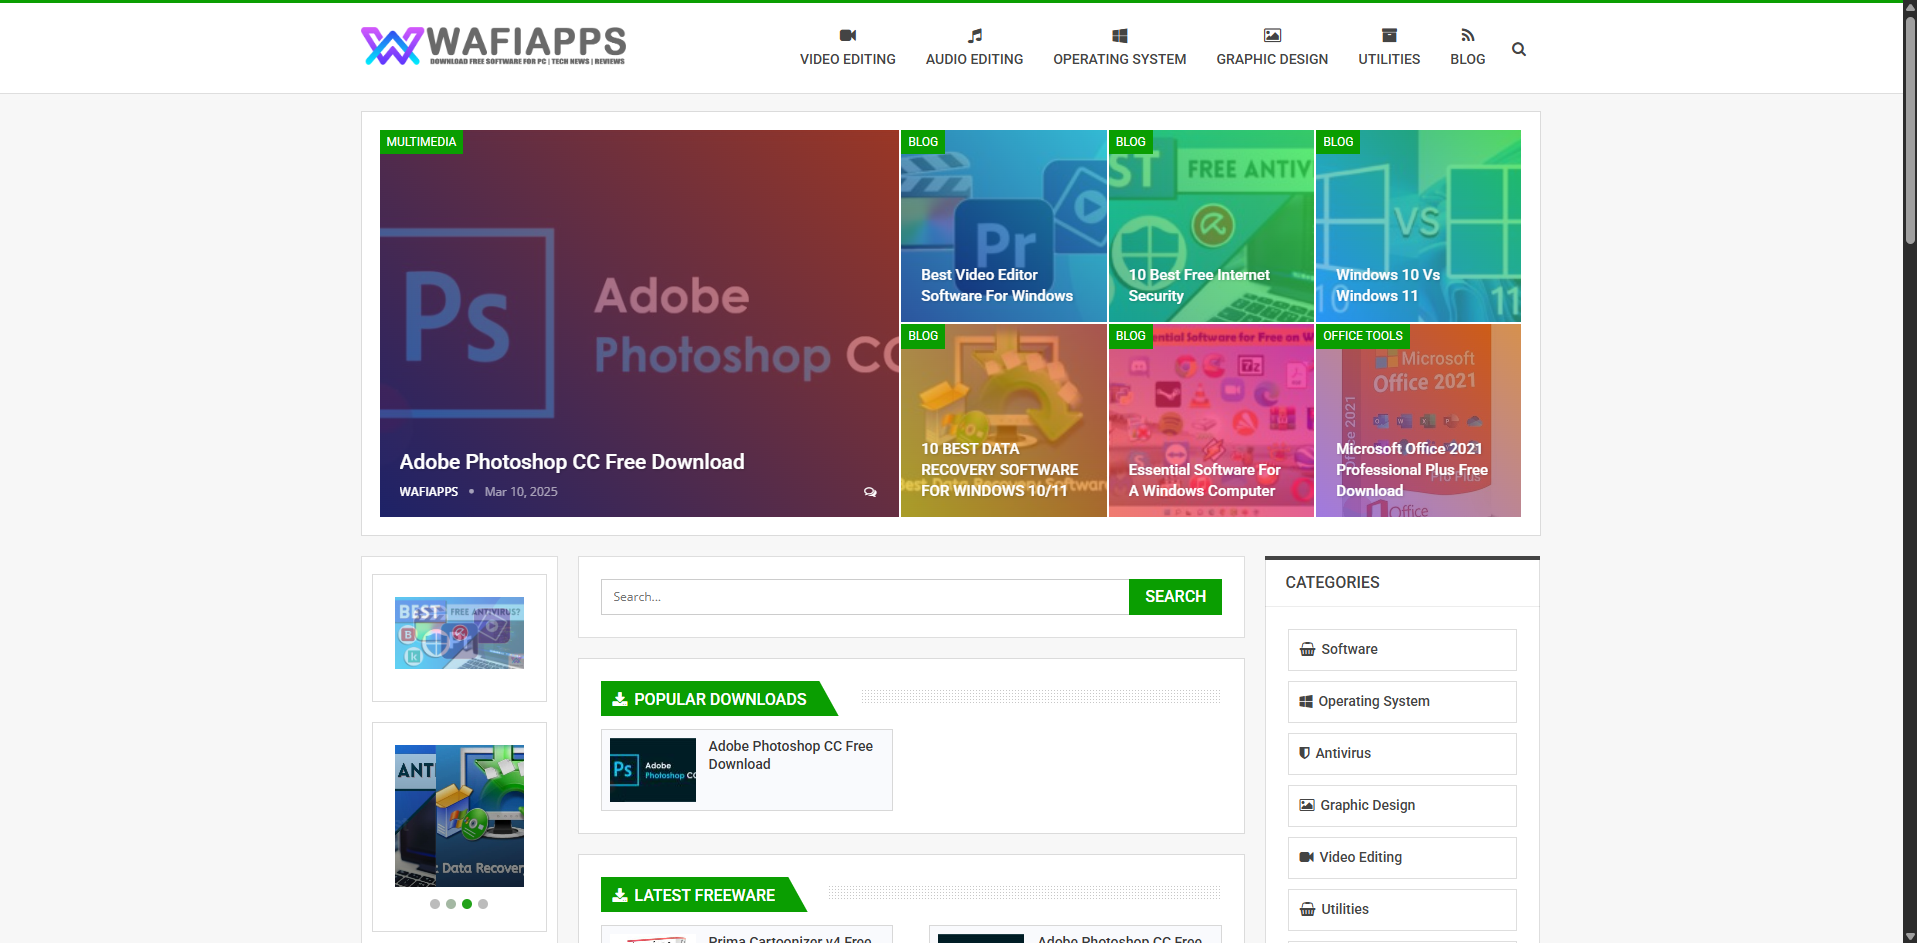
Task: Open the Audio Editing menu item
Action: pyautogui.click(x=975, y=59)
